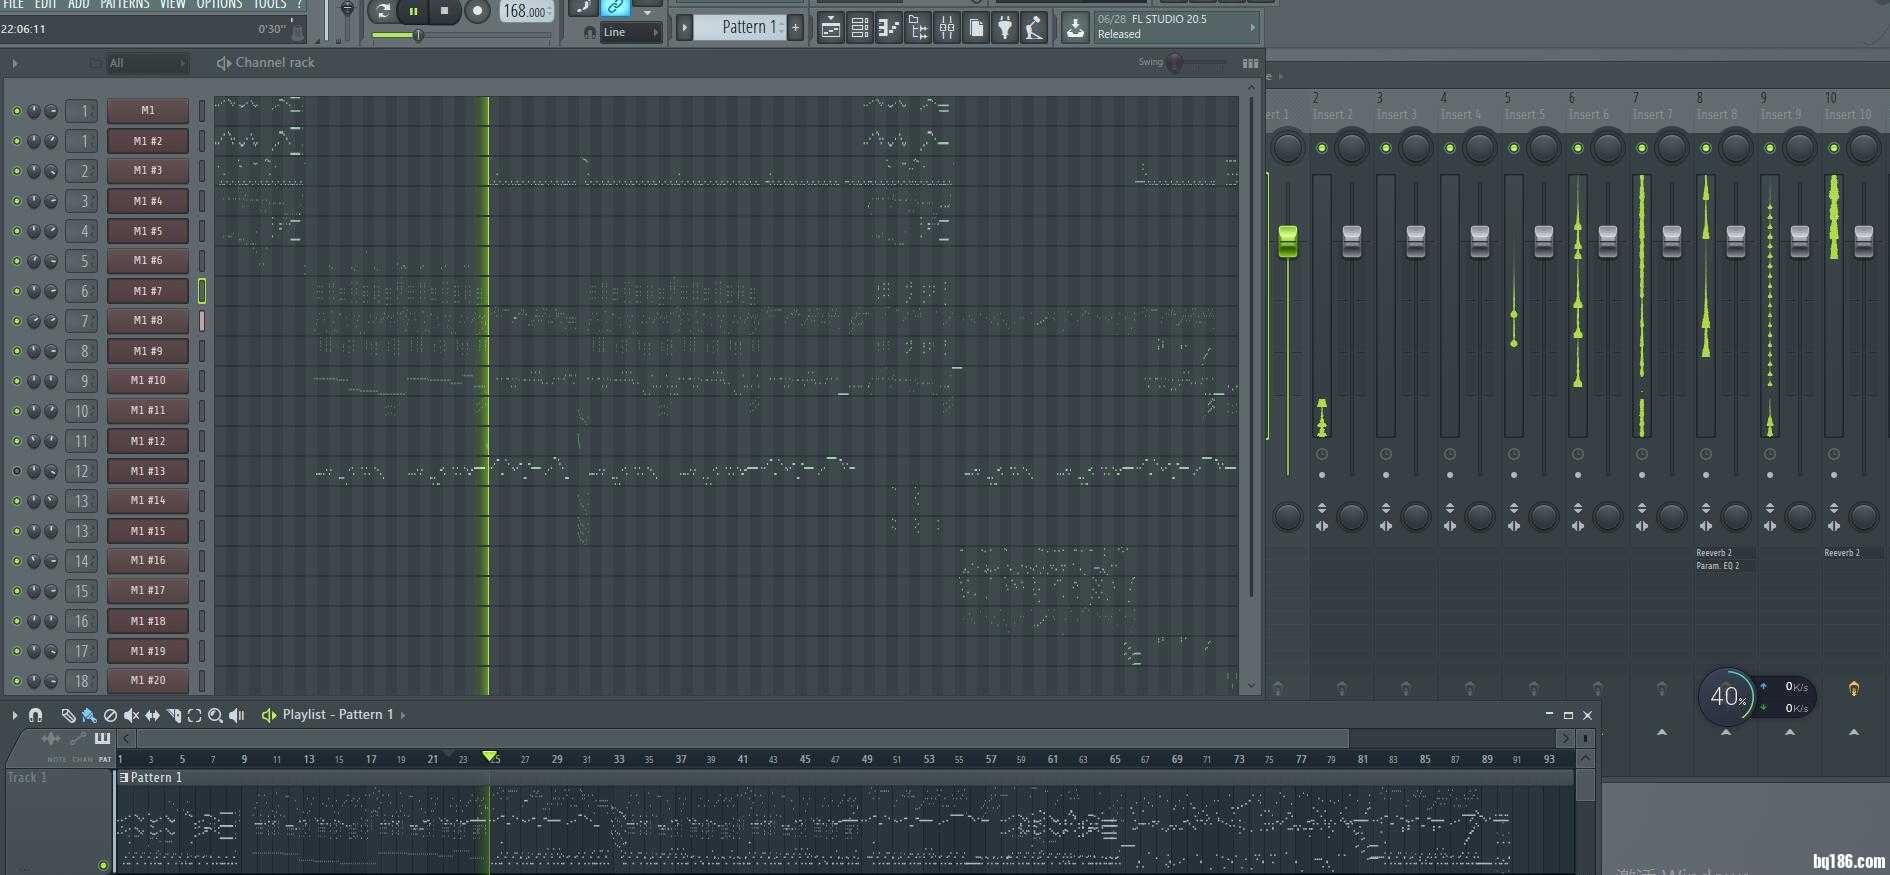Viewport: 1890px width, 875px height.
Task: Open Playlist options menu arrow
Action: tap(15, 715)
